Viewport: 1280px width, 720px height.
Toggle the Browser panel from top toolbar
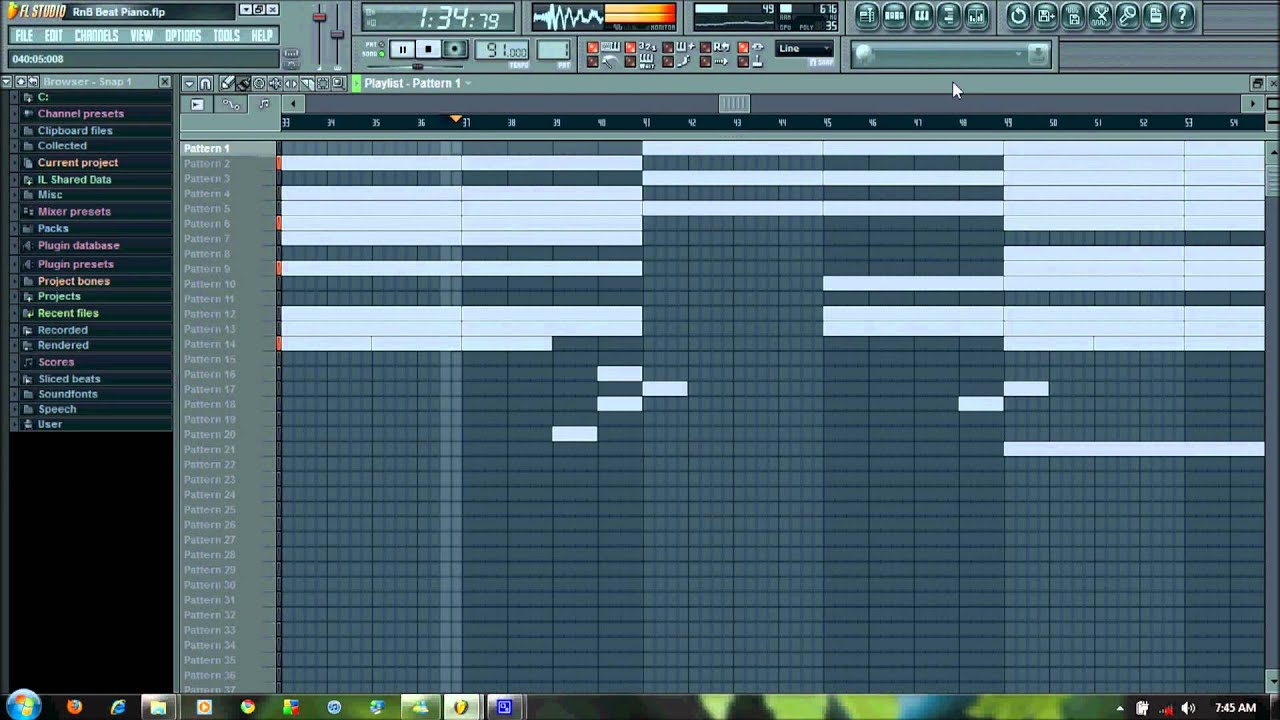[x=948, y=15]
